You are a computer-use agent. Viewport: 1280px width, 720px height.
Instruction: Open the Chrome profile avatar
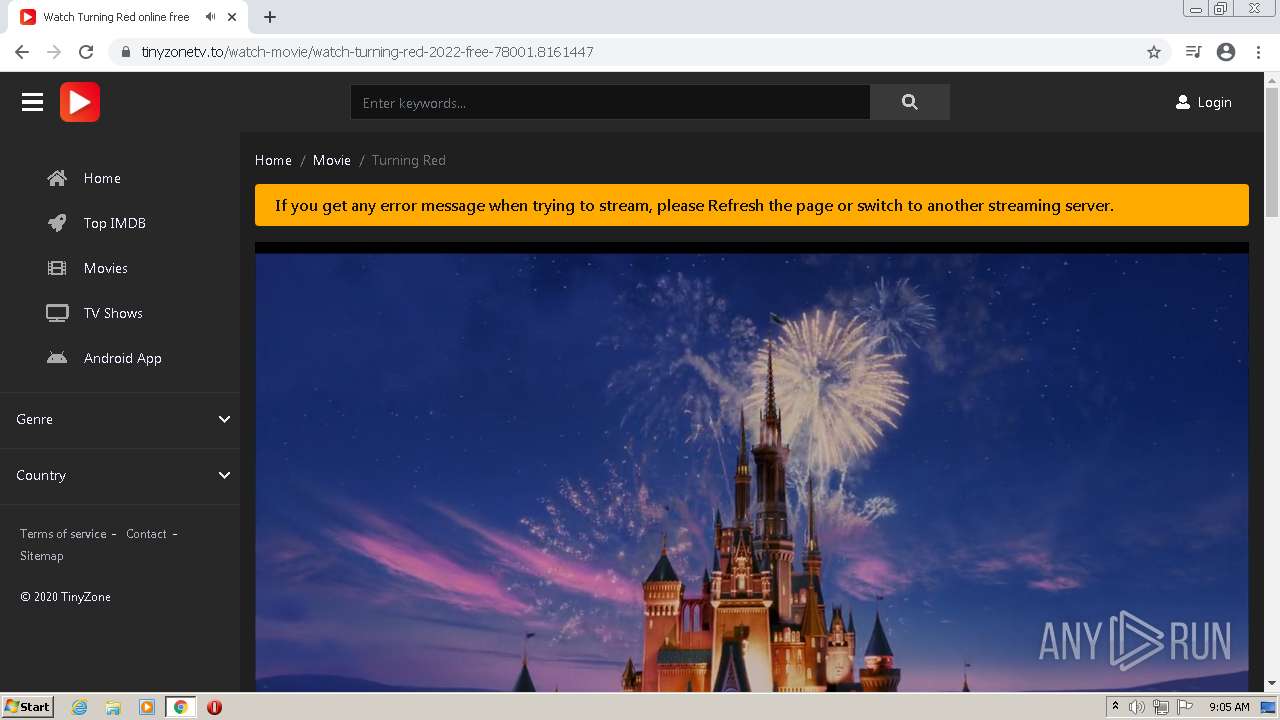1226,52
